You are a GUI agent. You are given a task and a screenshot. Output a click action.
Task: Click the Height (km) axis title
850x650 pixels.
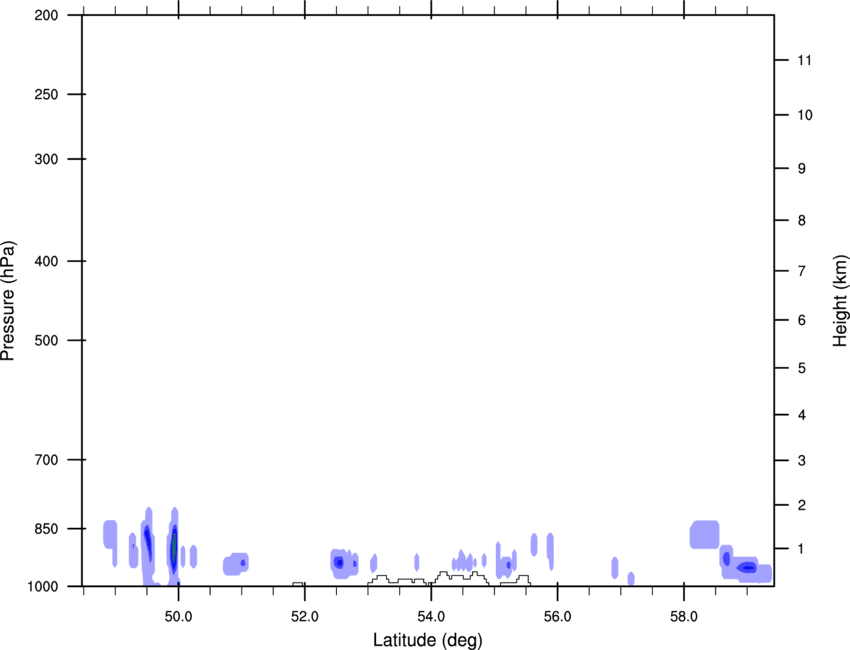tap(839, 300)
